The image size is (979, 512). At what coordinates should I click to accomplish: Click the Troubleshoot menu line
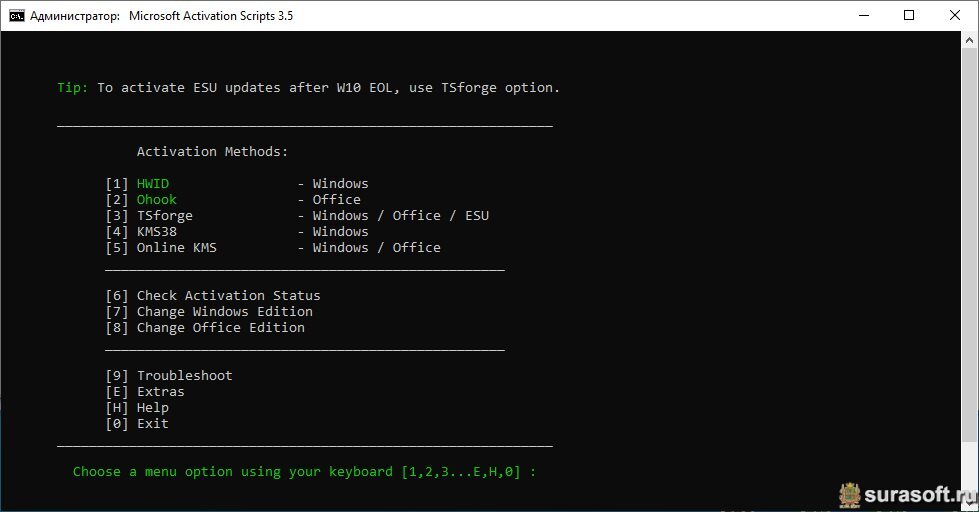(x=184, y=376)
